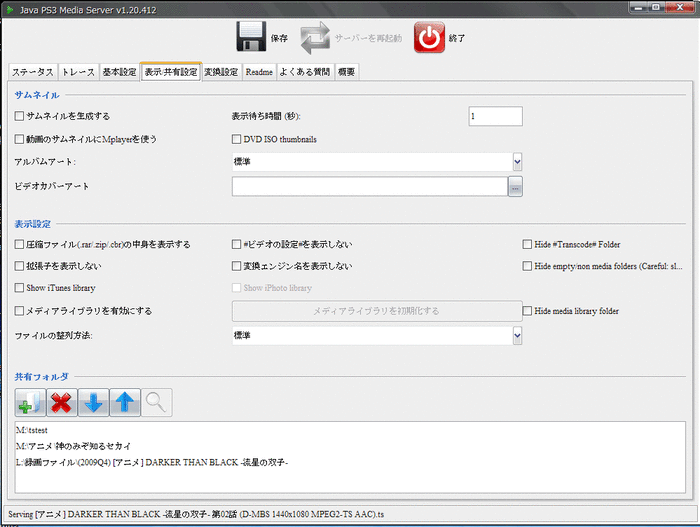
Task: Click the magnifying glass scan icon
Action: click(x=156, y=402)
